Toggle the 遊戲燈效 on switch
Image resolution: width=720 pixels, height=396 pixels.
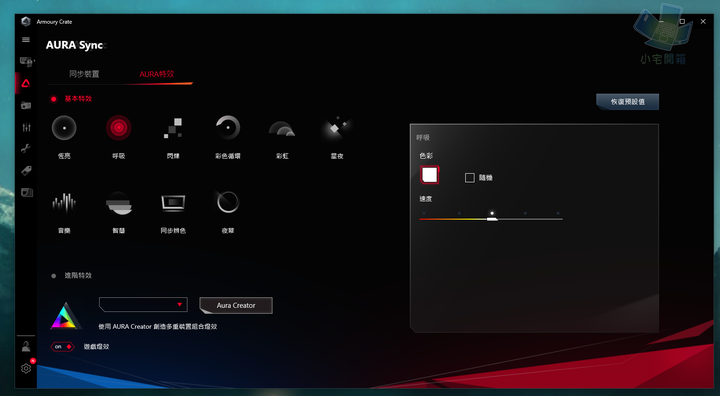(x=62, y=346)
